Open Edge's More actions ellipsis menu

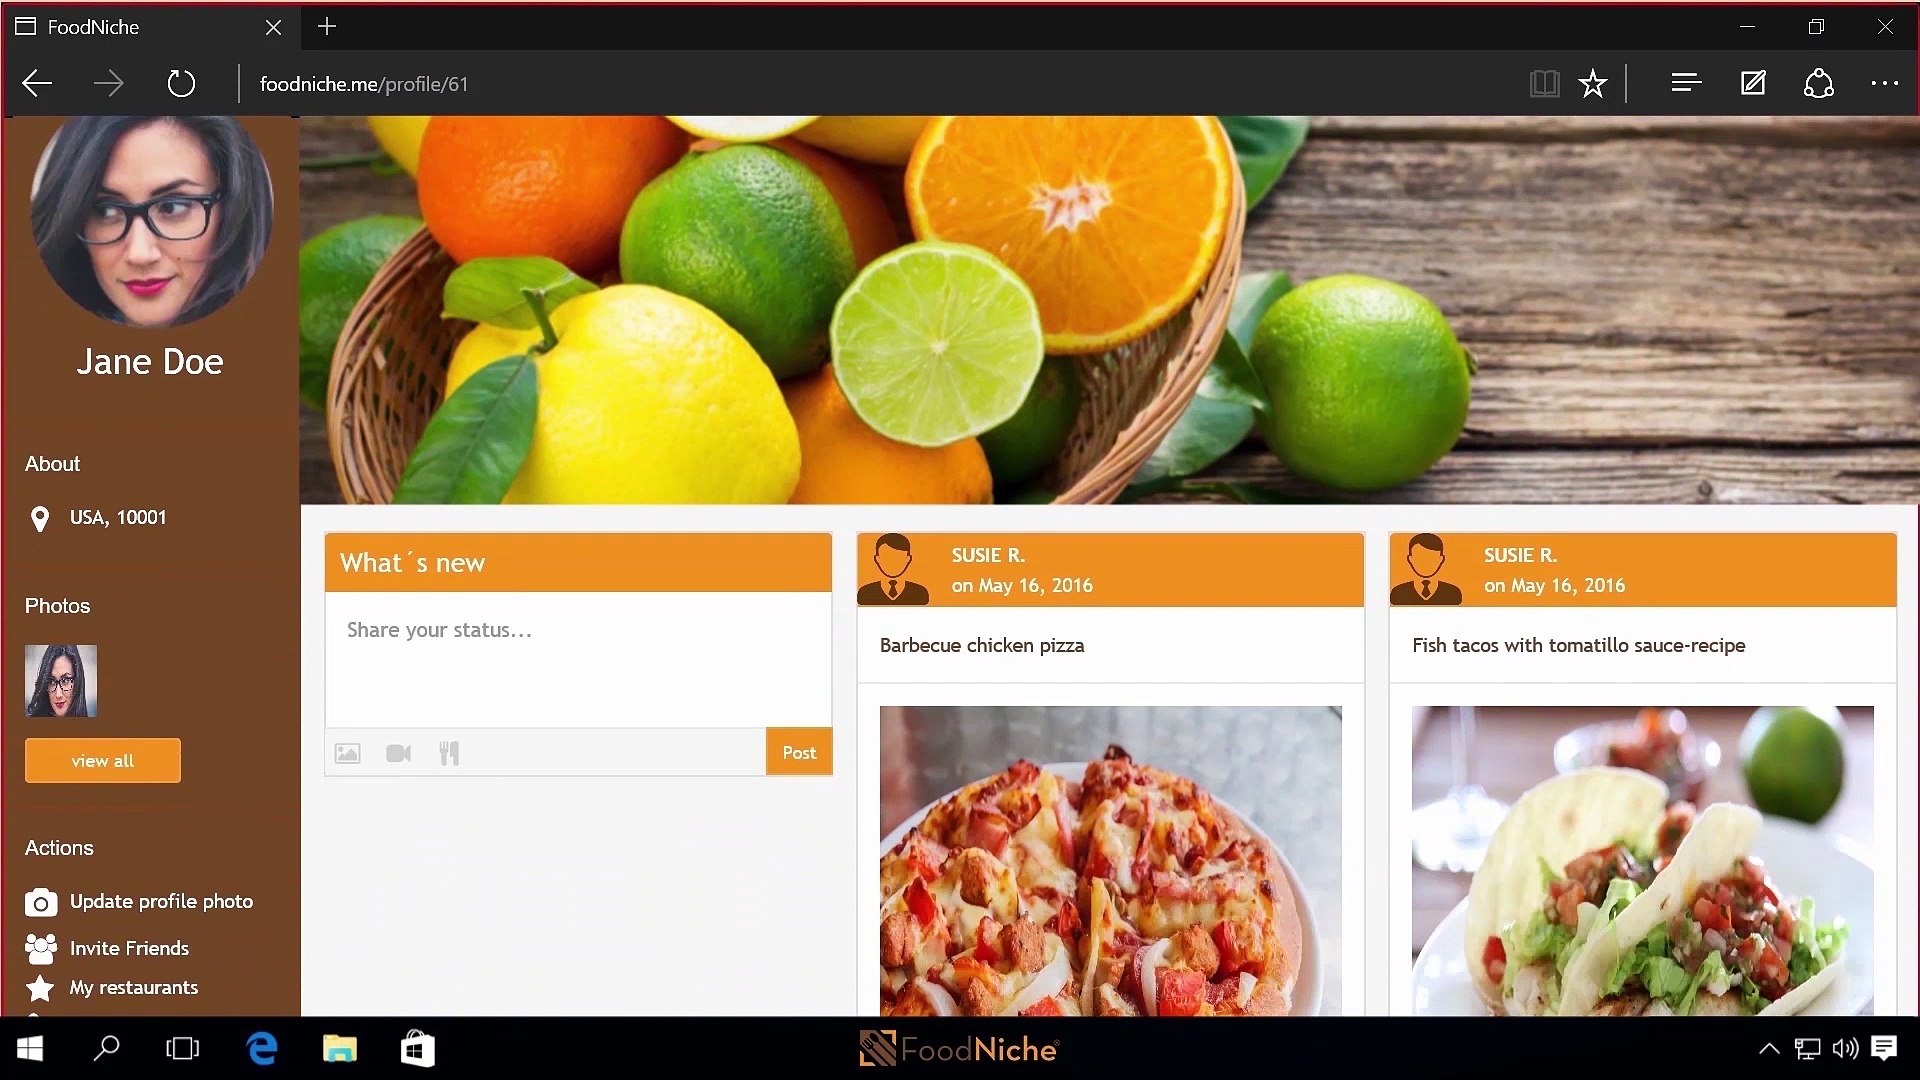[x=1884, y=83]
